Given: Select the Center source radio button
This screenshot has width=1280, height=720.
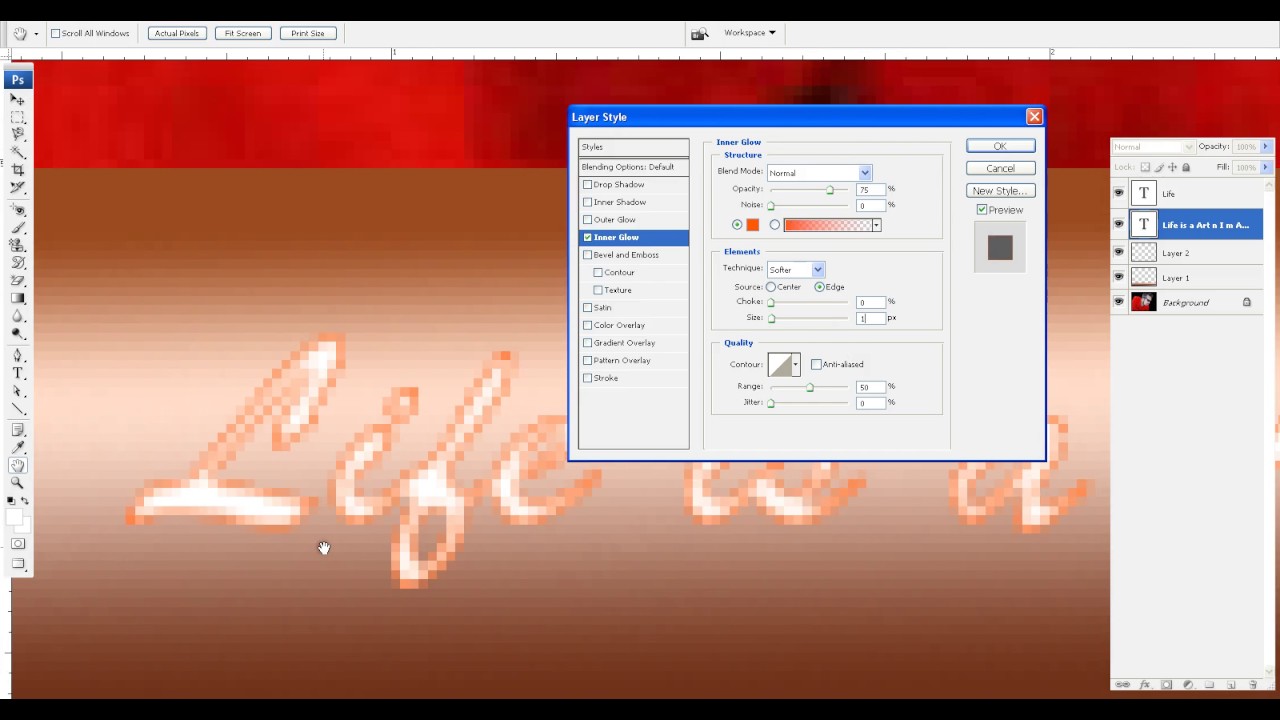Looking at the screenshot, I should 771,287.
